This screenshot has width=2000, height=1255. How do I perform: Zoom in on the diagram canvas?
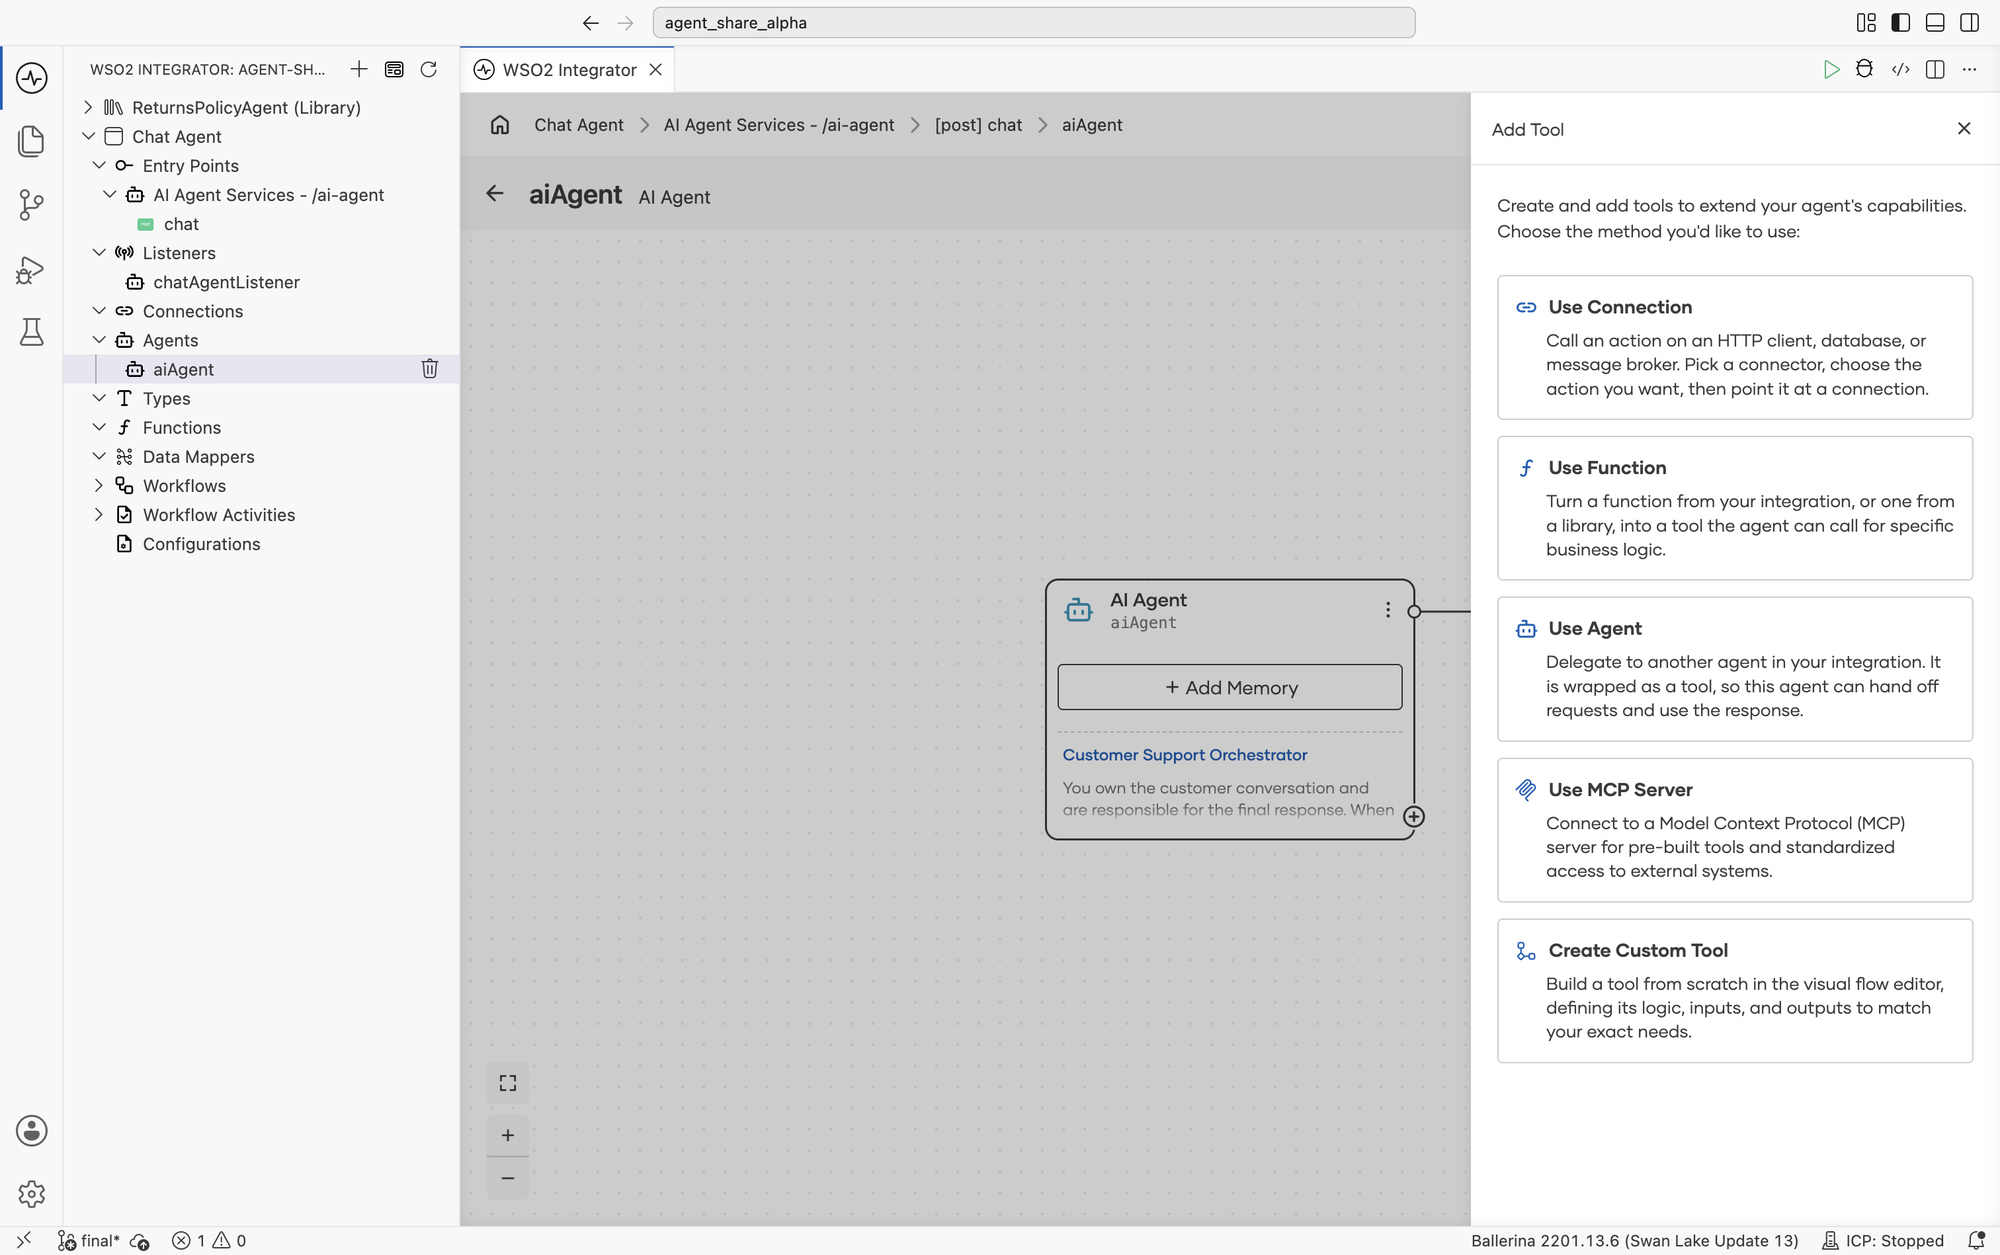pyautogui.click(x=508, y=1135)
